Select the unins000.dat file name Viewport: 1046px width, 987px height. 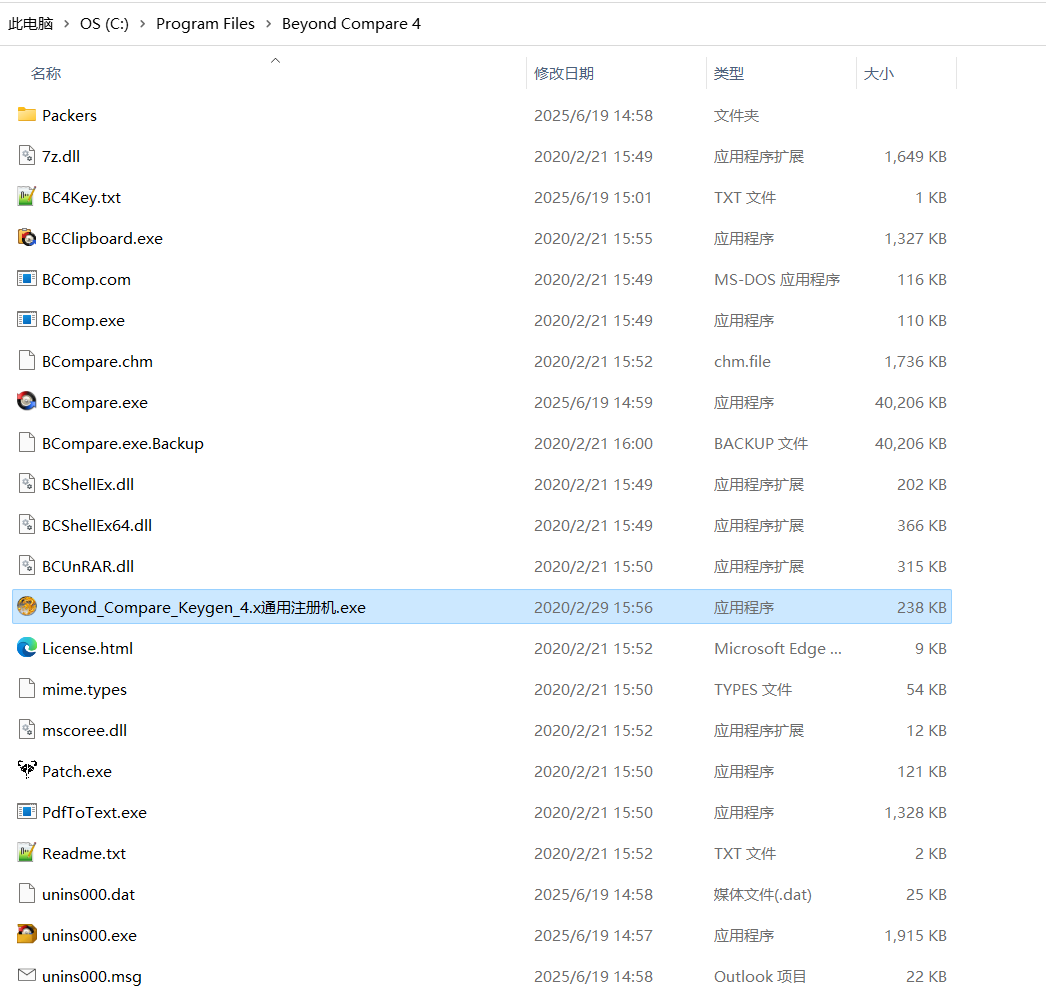click(89, 895)
